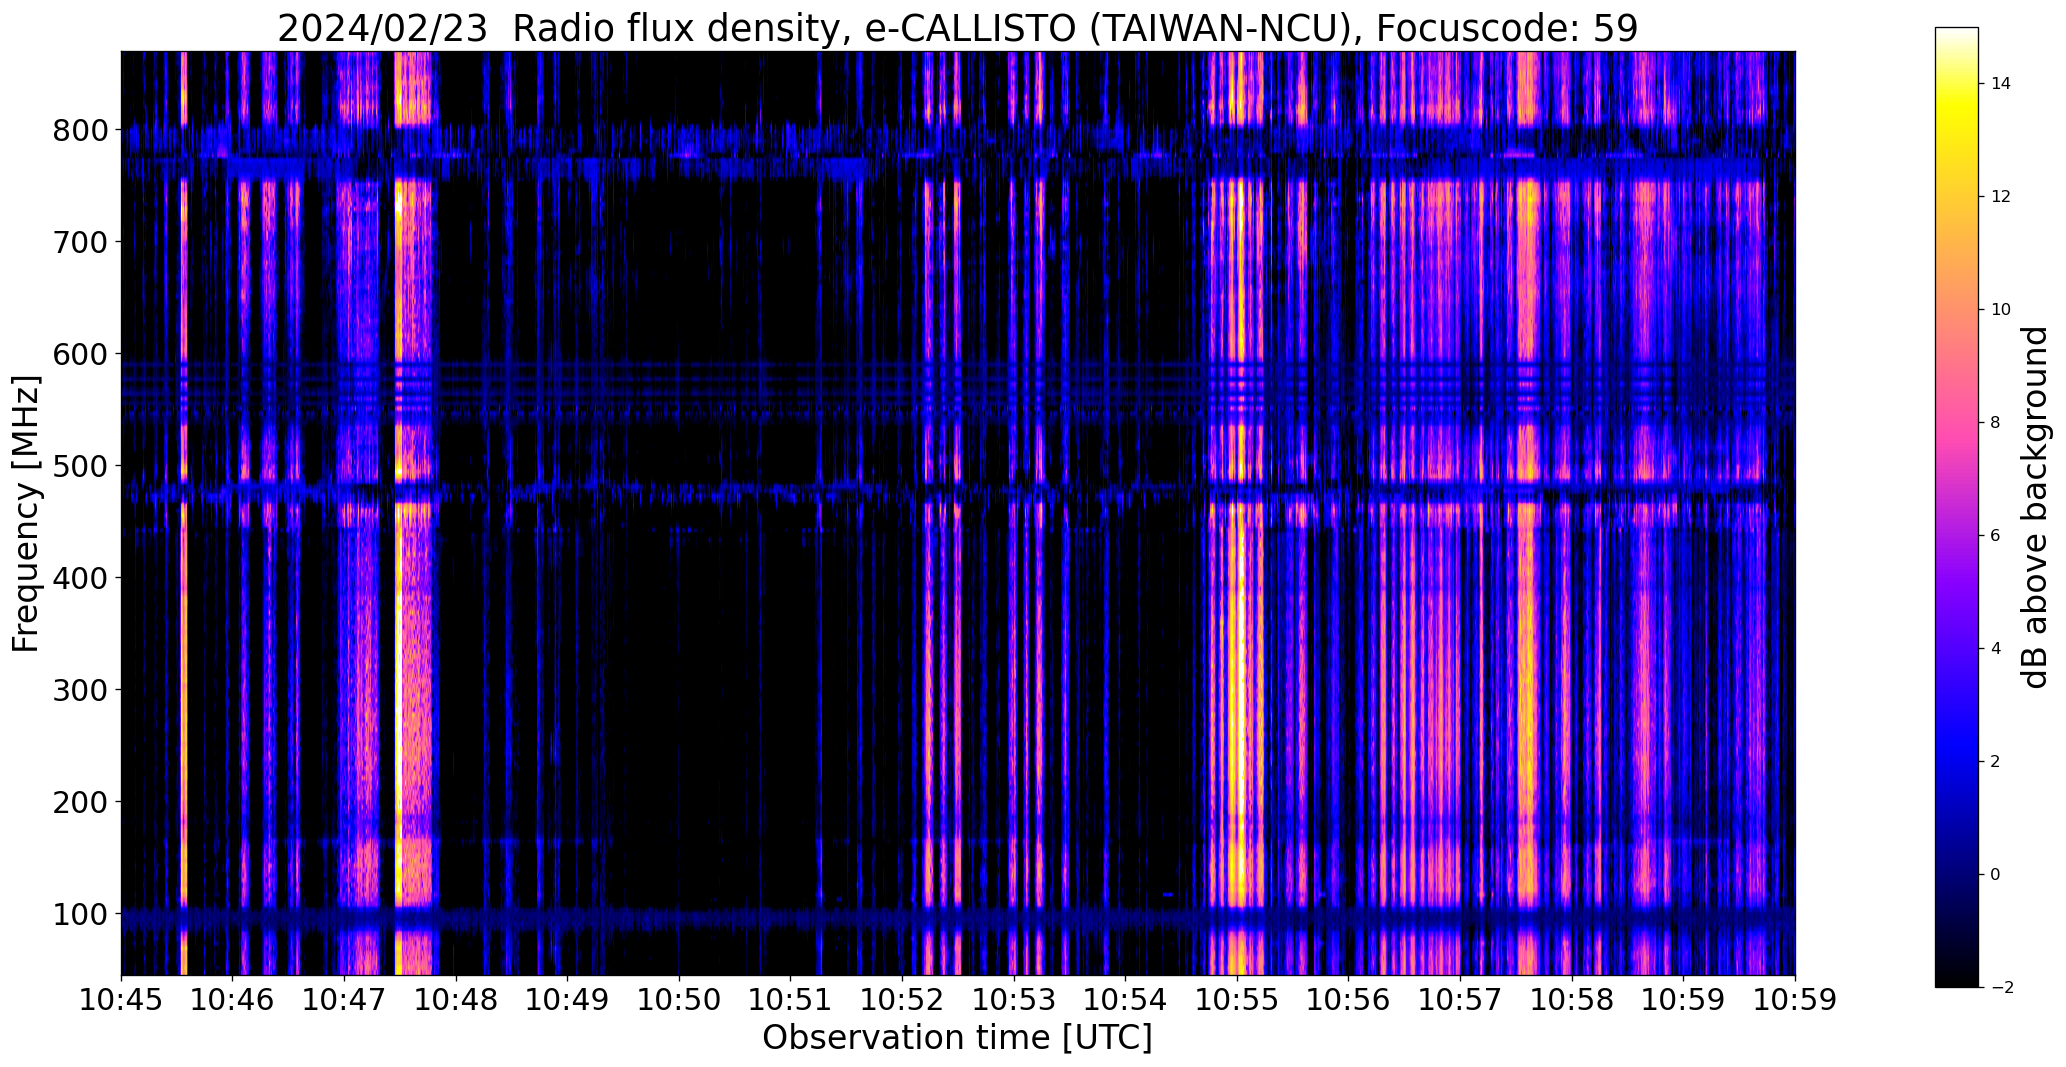Click the bright burst at 10:47:30 near 300 MHz
The height and width of the screenshot is (1067, 2066).
(401, 690)
